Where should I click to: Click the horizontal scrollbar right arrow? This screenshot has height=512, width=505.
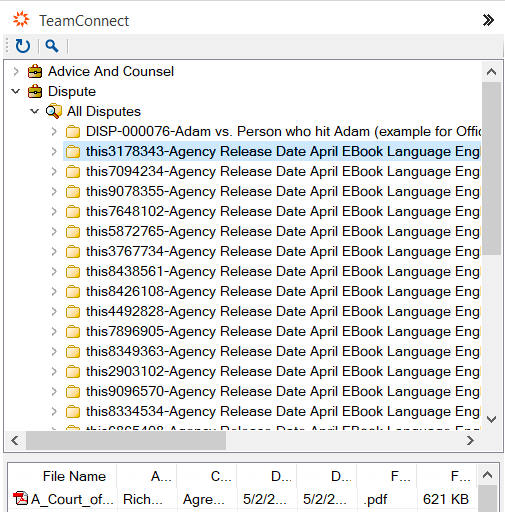click(470, 441)
